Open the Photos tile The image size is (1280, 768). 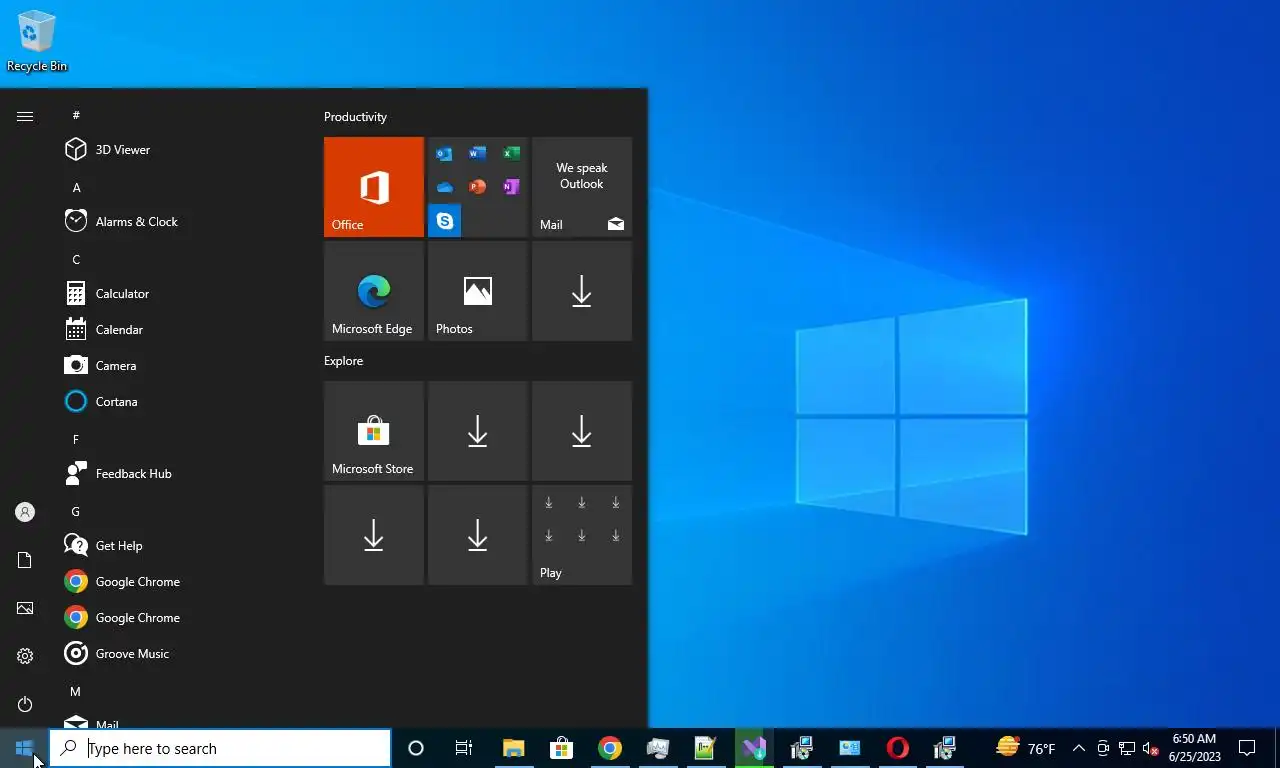(478, 291)
